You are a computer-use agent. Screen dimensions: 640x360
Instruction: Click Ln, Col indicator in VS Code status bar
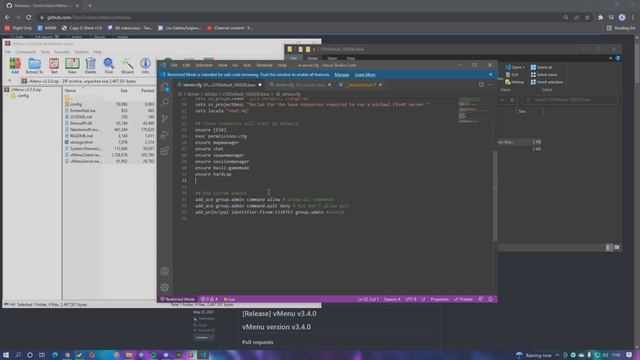pyautogui.click(x=368, y=299)
